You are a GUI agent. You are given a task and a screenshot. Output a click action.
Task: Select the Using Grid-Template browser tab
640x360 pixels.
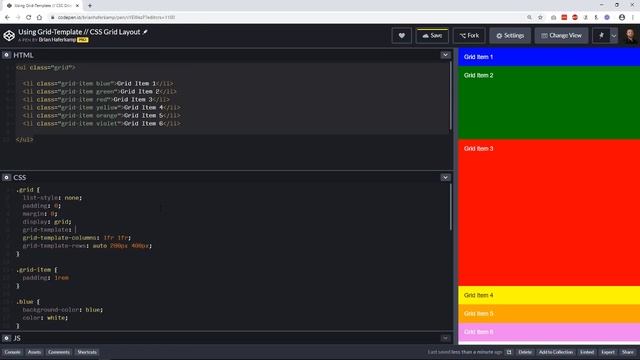(42, 6)
